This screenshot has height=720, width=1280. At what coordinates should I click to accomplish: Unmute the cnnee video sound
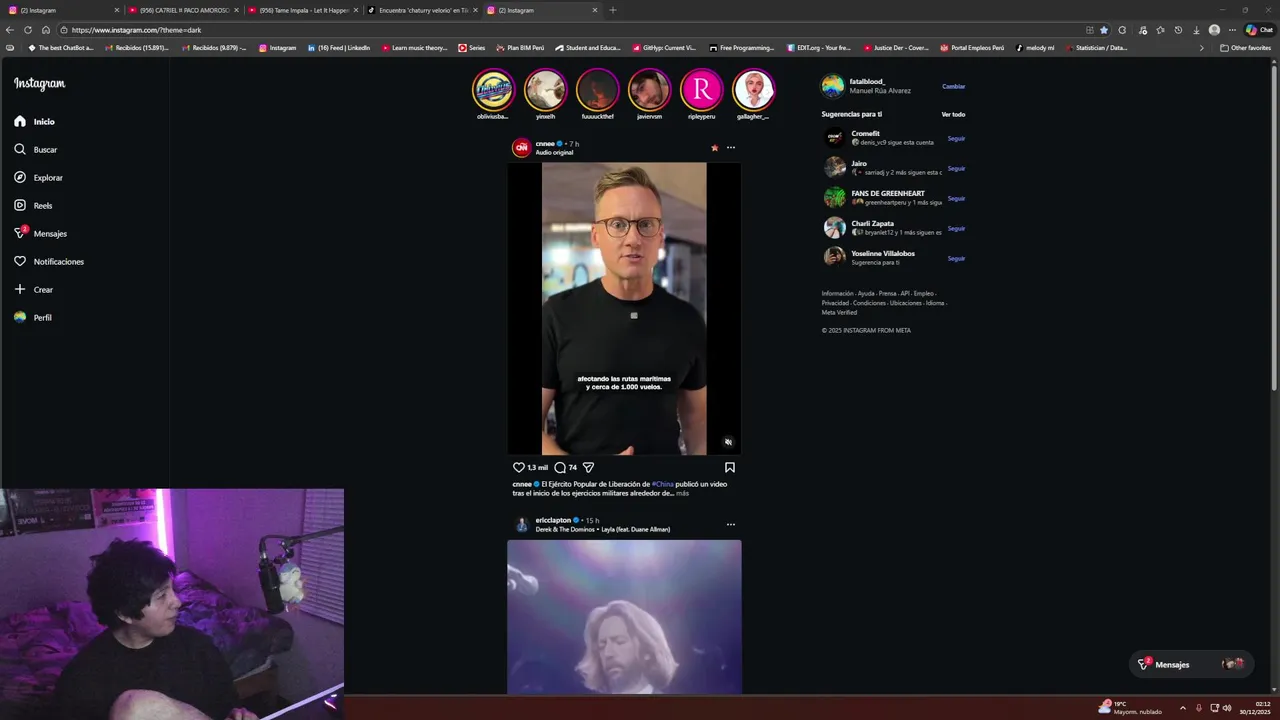(728, 442)
